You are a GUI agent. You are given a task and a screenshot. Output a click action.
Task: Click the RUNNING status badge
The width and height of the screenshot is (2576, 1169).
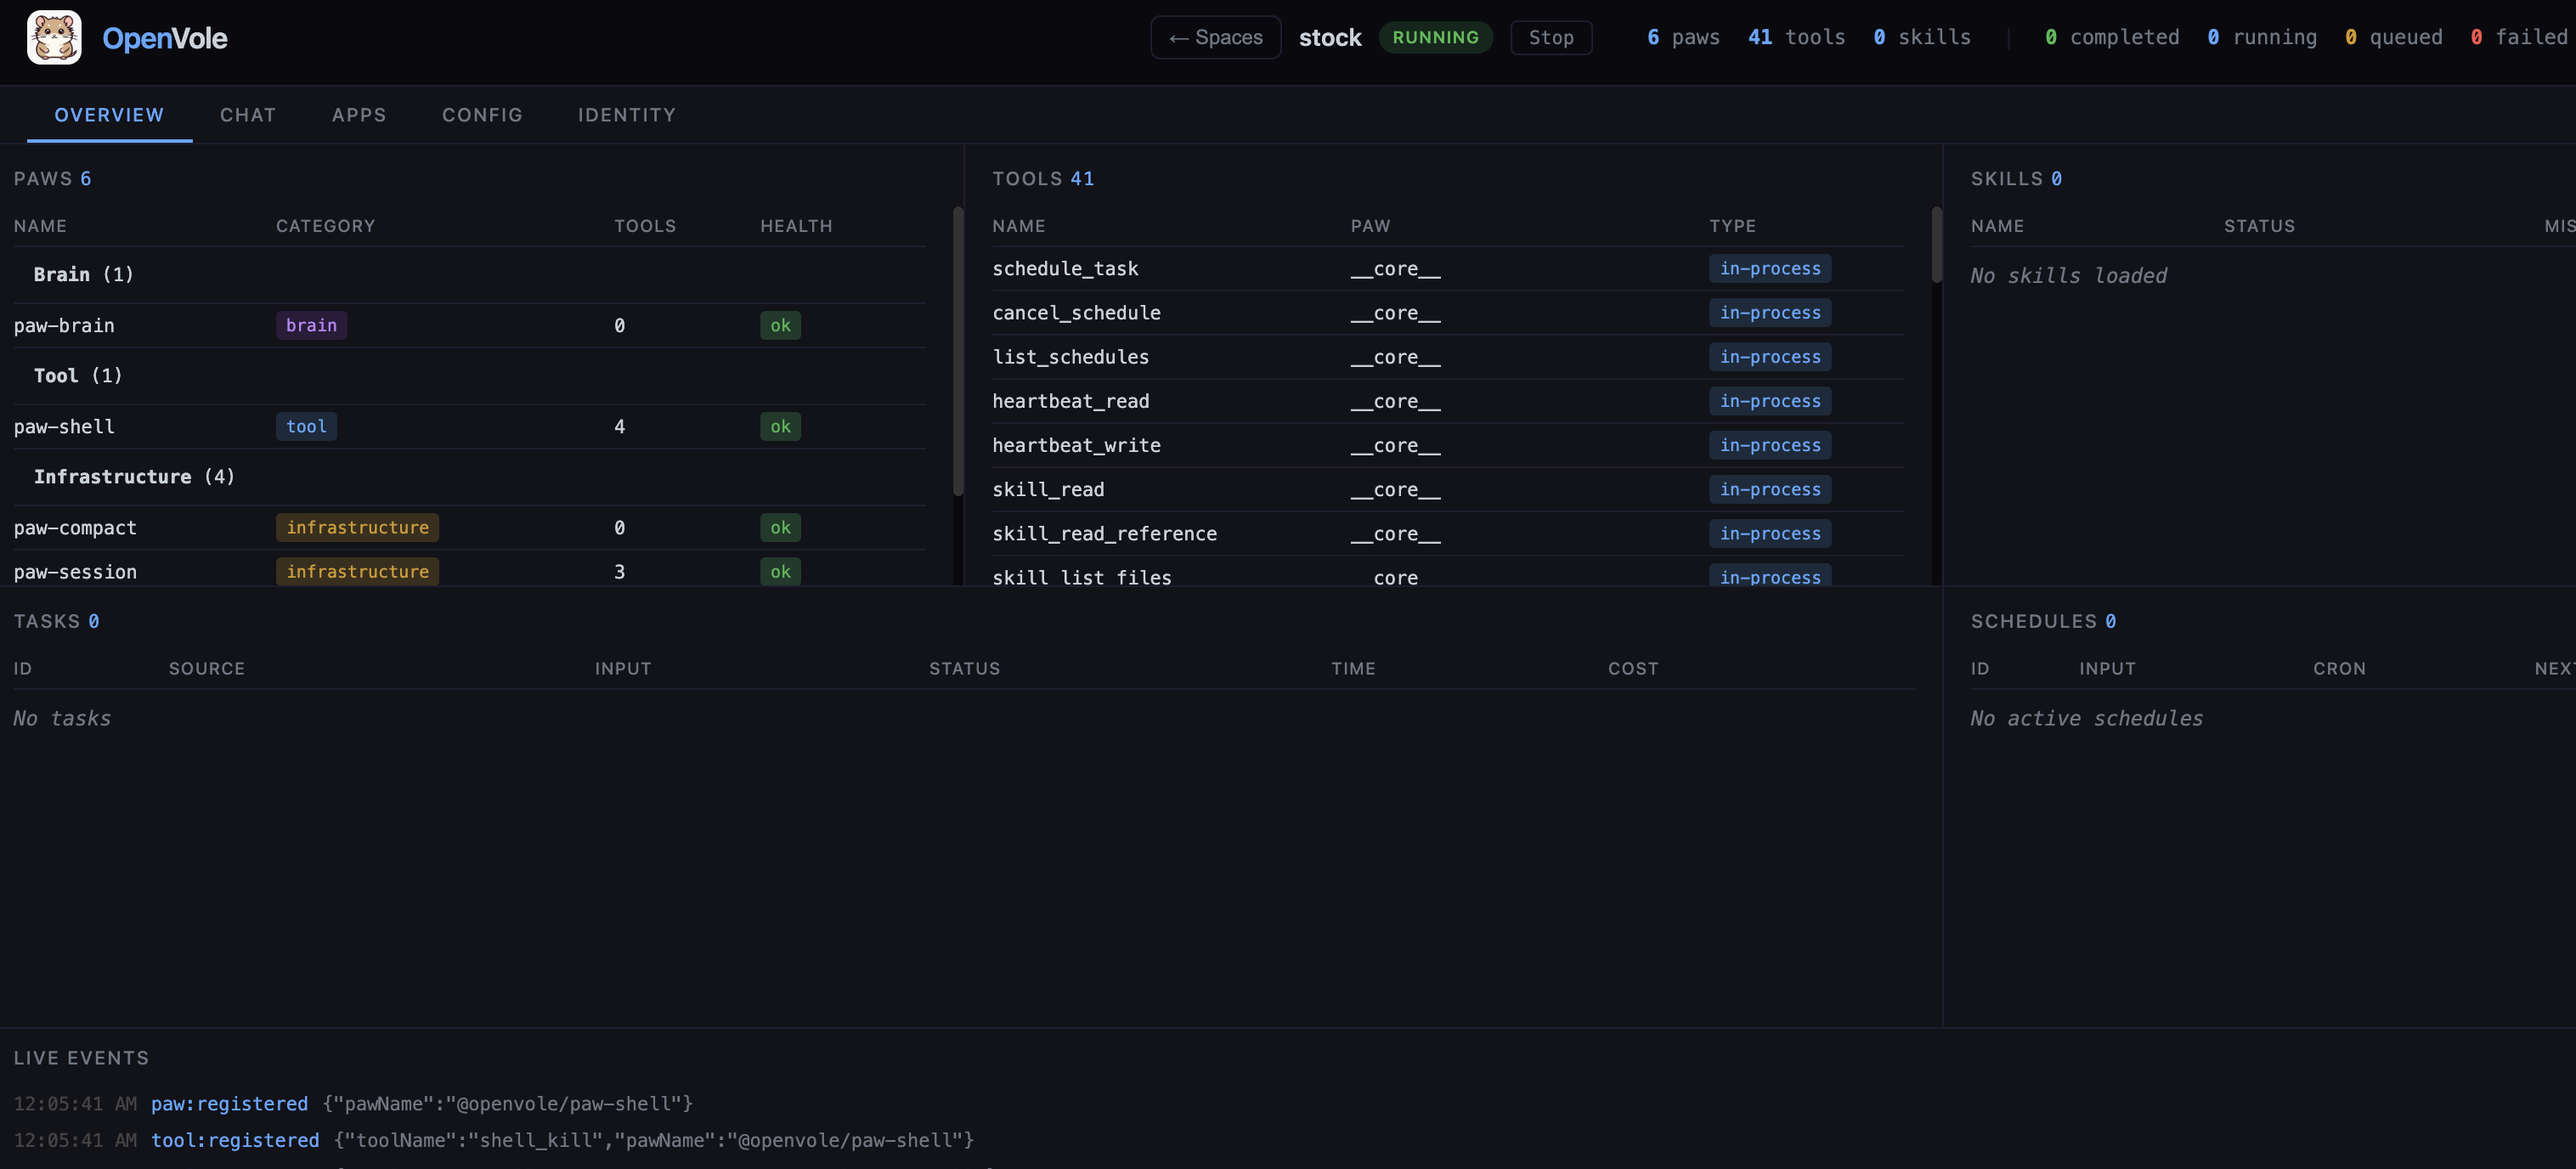(1435, 37)
